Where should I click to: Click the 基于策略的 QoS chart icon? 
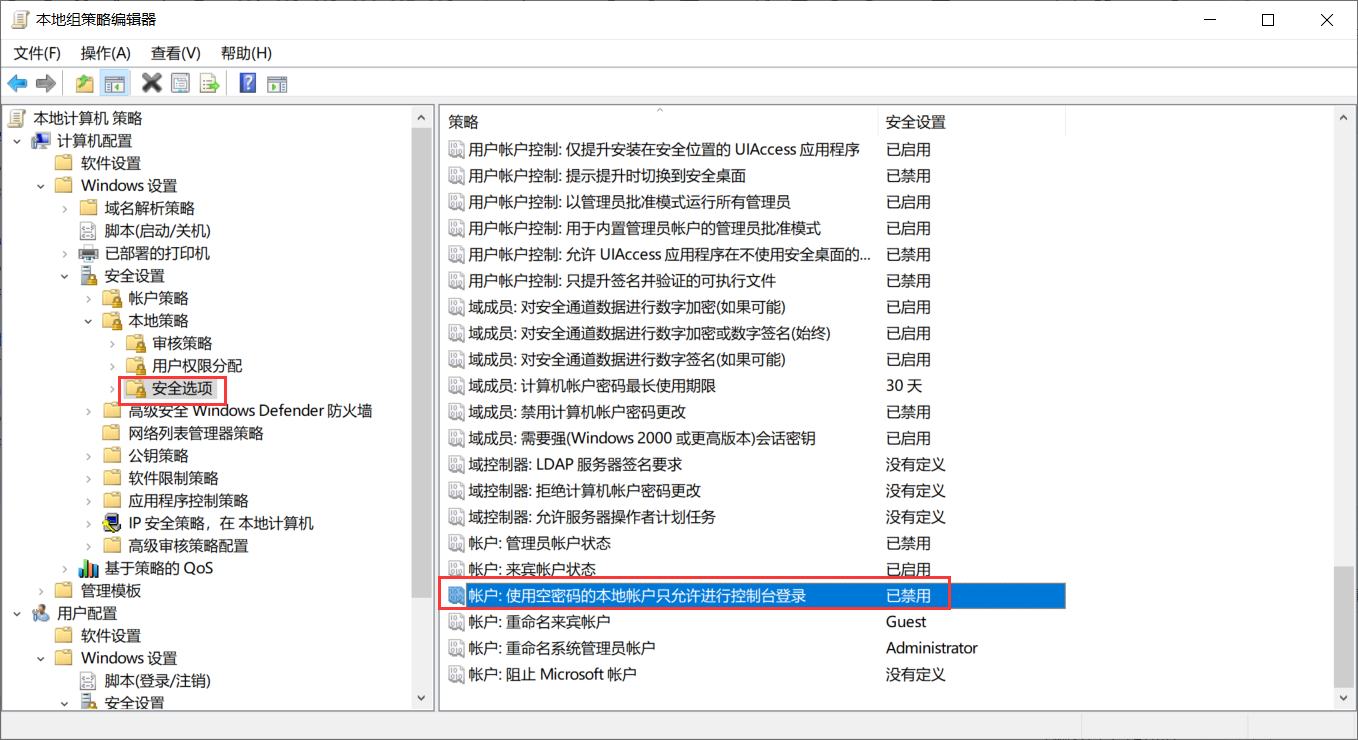pyautogui.click(x=88, y=568)
